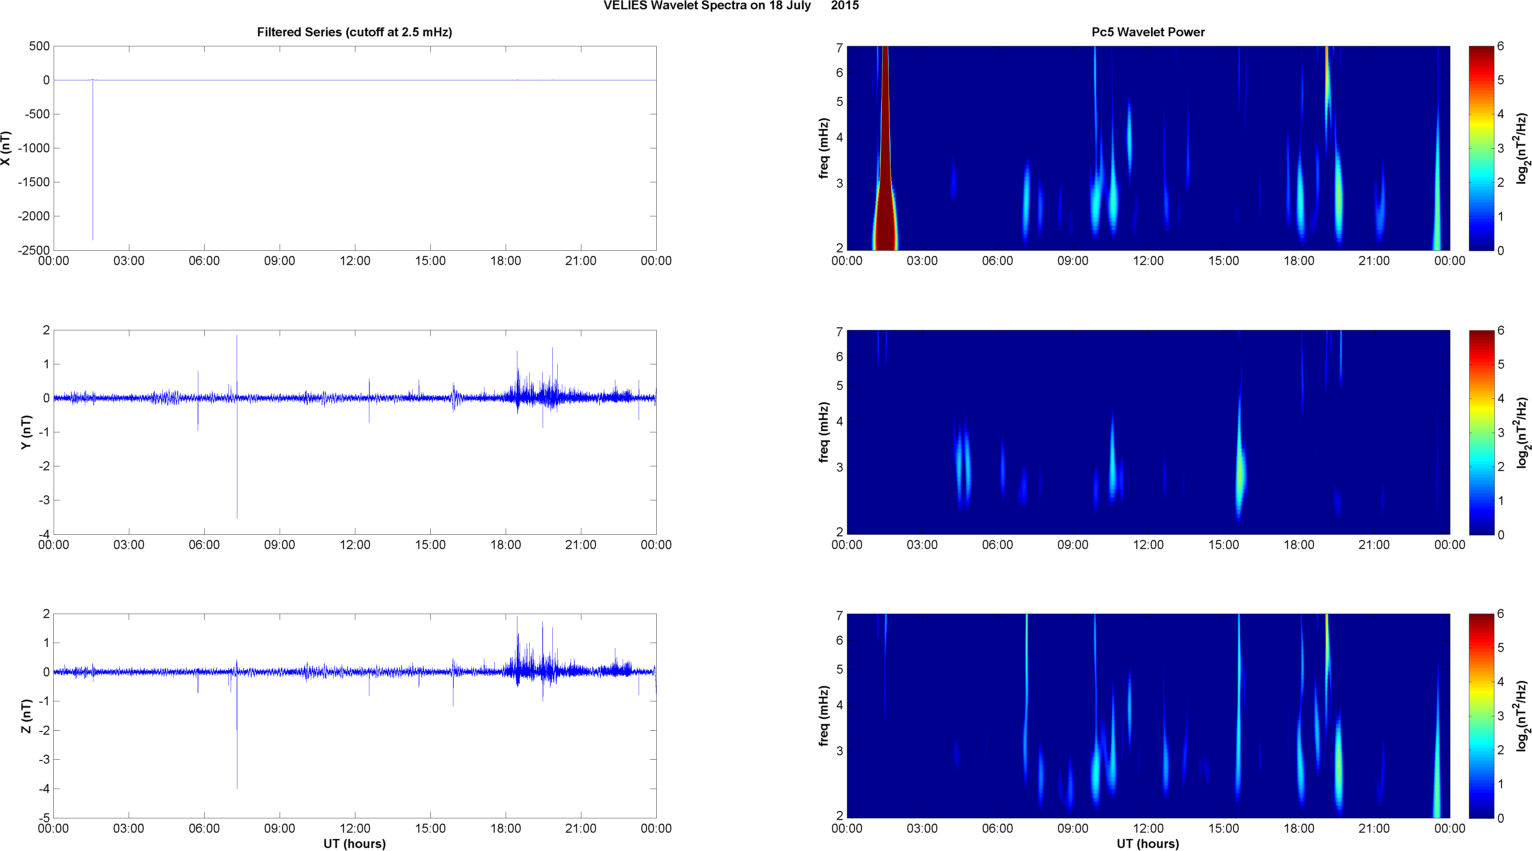
Task: Click the large negative spike in the X series
Action: 93,160
